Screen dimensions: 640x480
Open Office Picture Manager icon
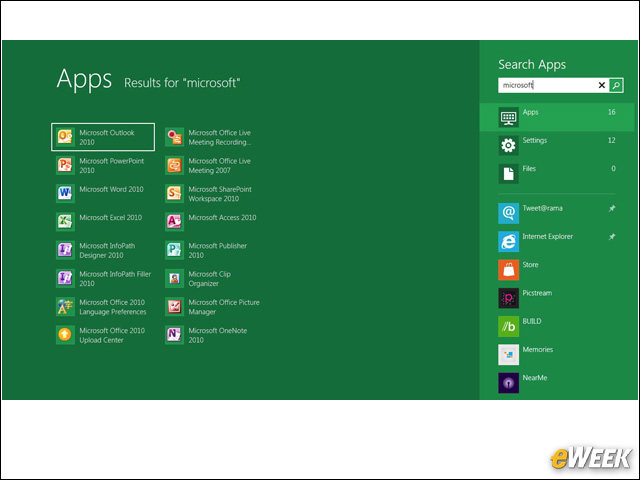tap(174, 307)
